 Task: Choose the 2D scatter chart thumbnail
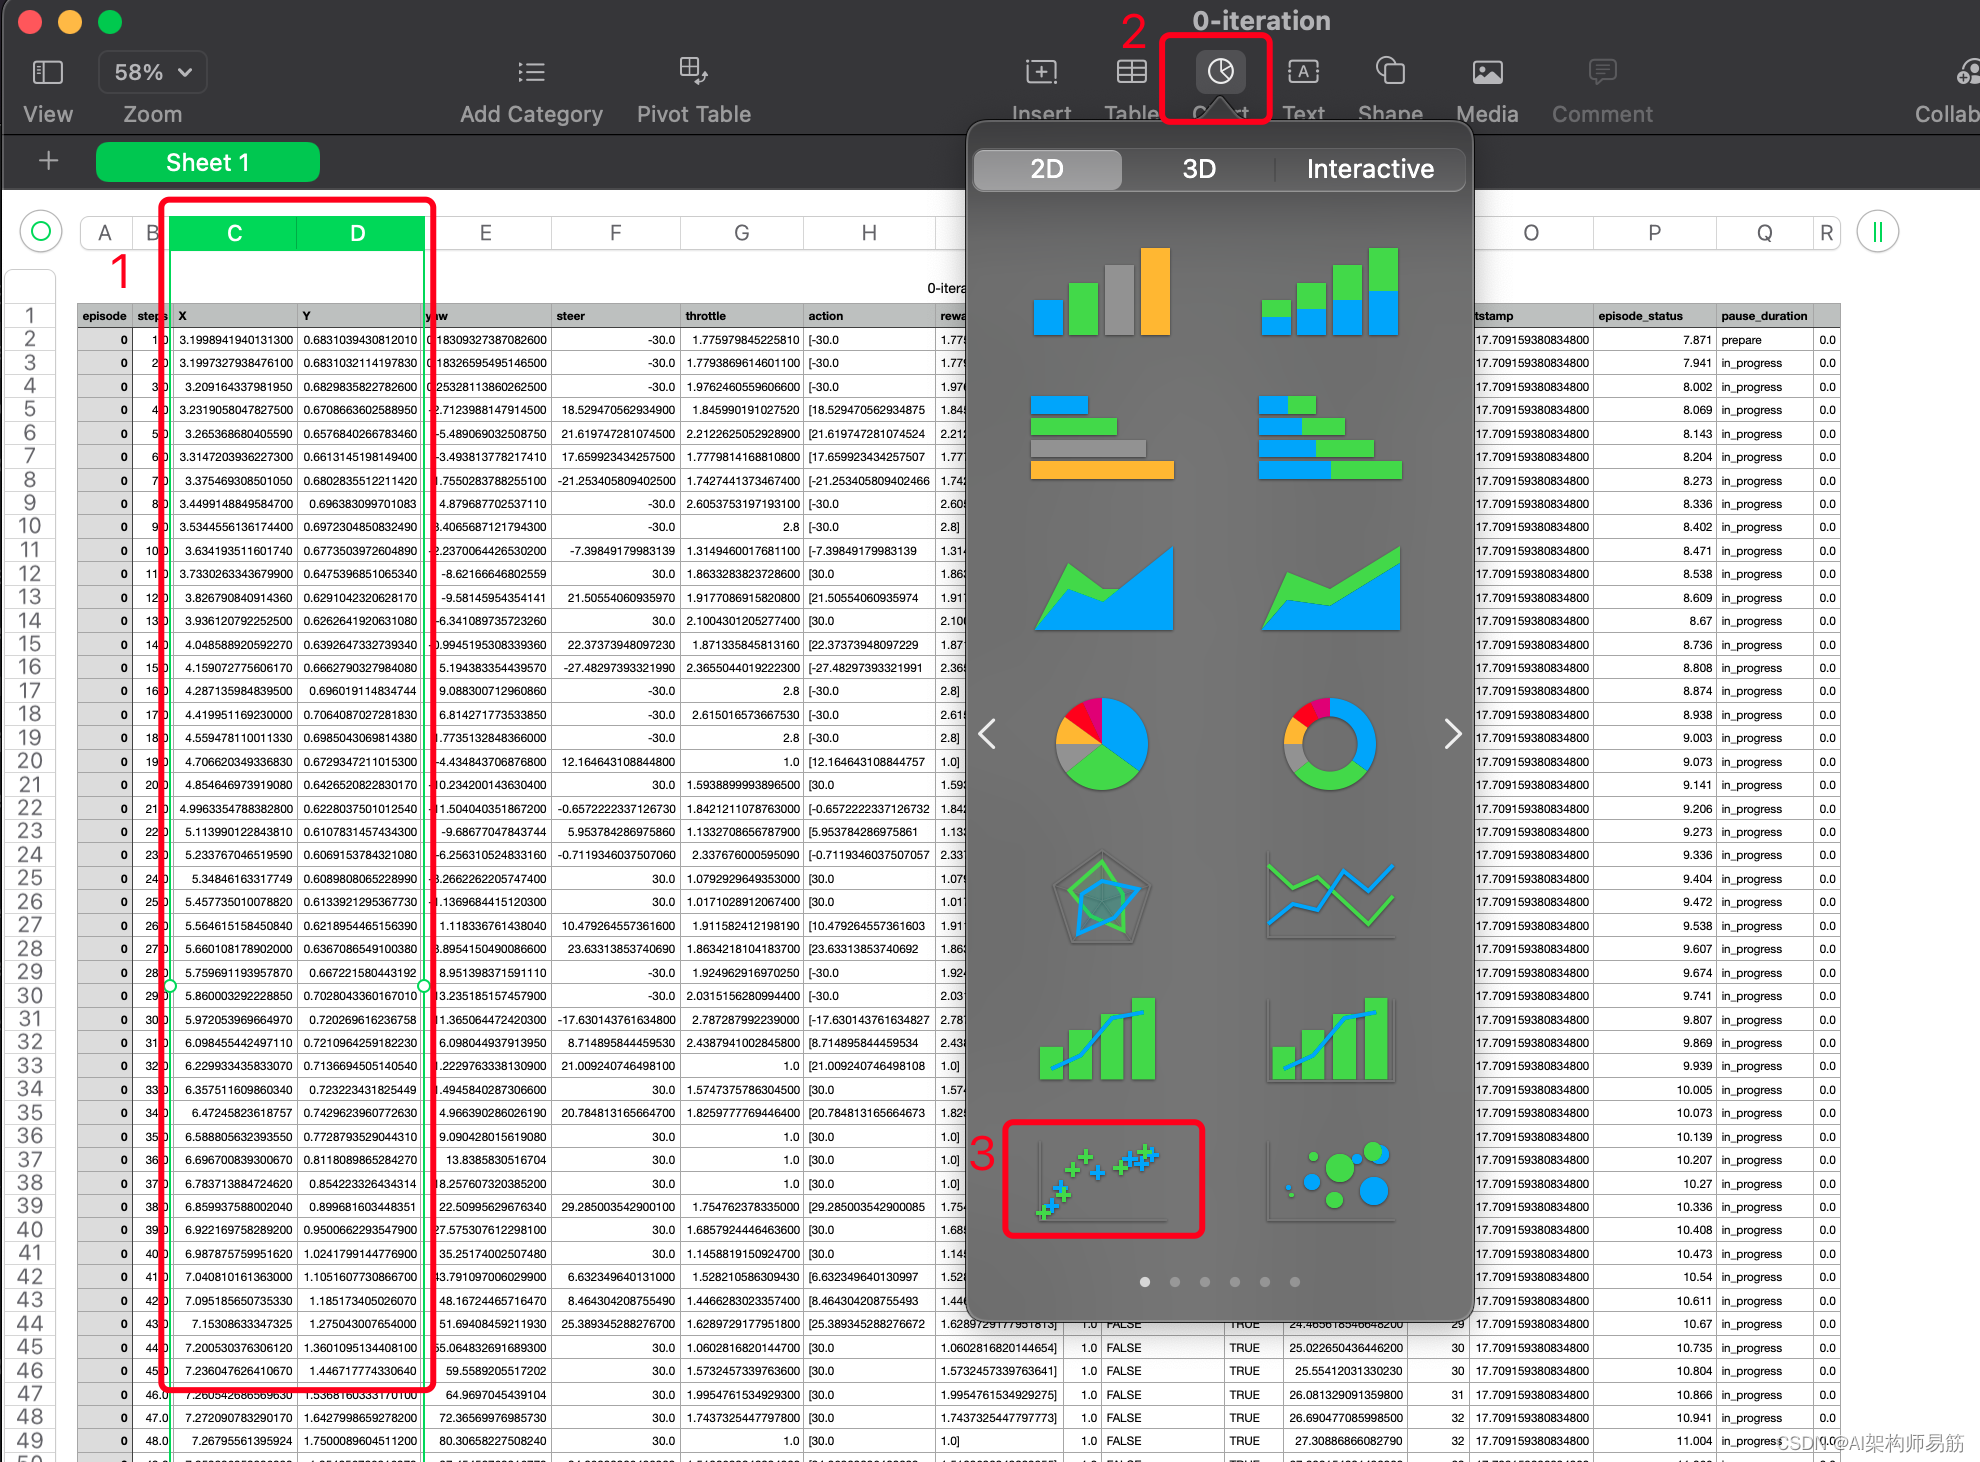(x=1102, y=1180)
